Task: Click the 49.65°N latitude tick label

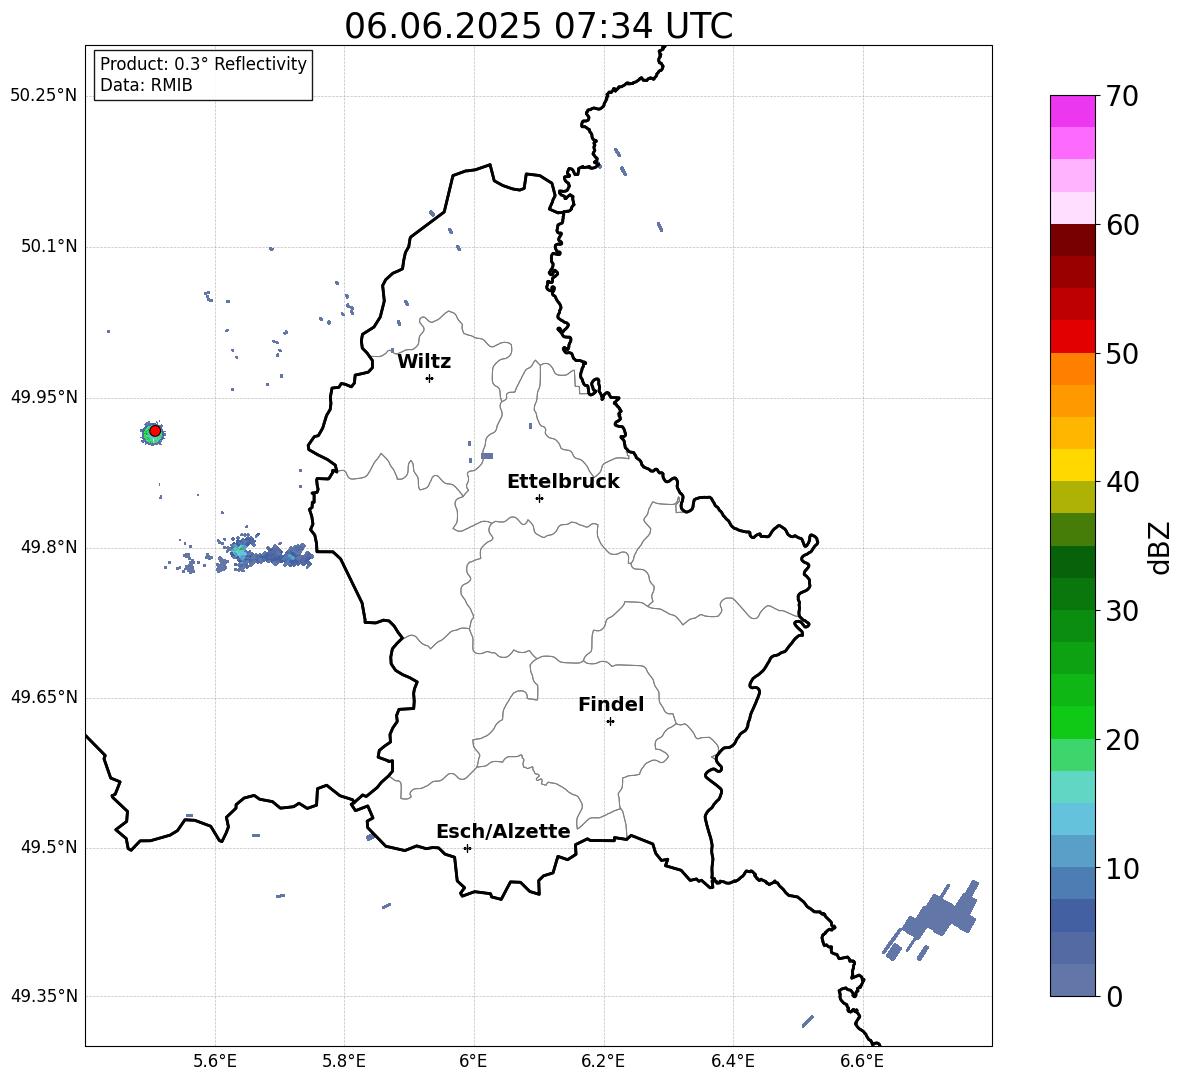Action: (44, 697)
